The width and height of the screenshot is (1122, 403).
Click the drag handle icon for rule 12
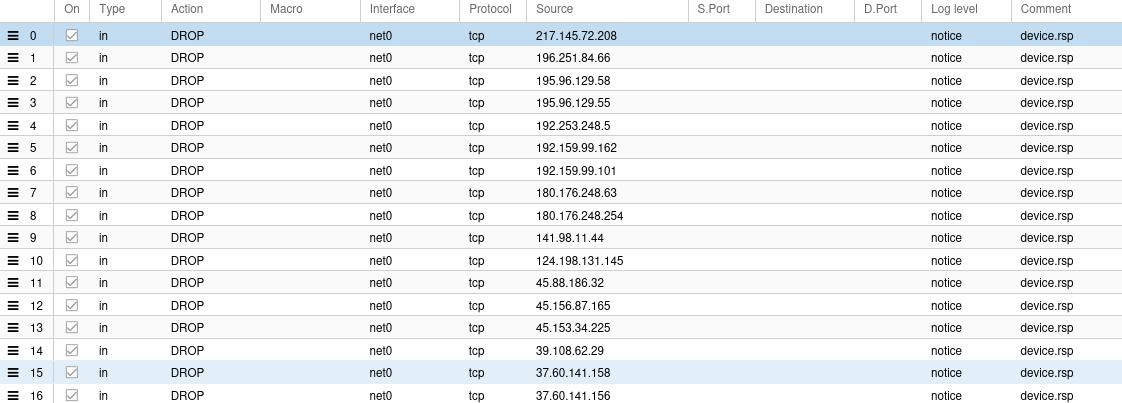coord(13,306)
